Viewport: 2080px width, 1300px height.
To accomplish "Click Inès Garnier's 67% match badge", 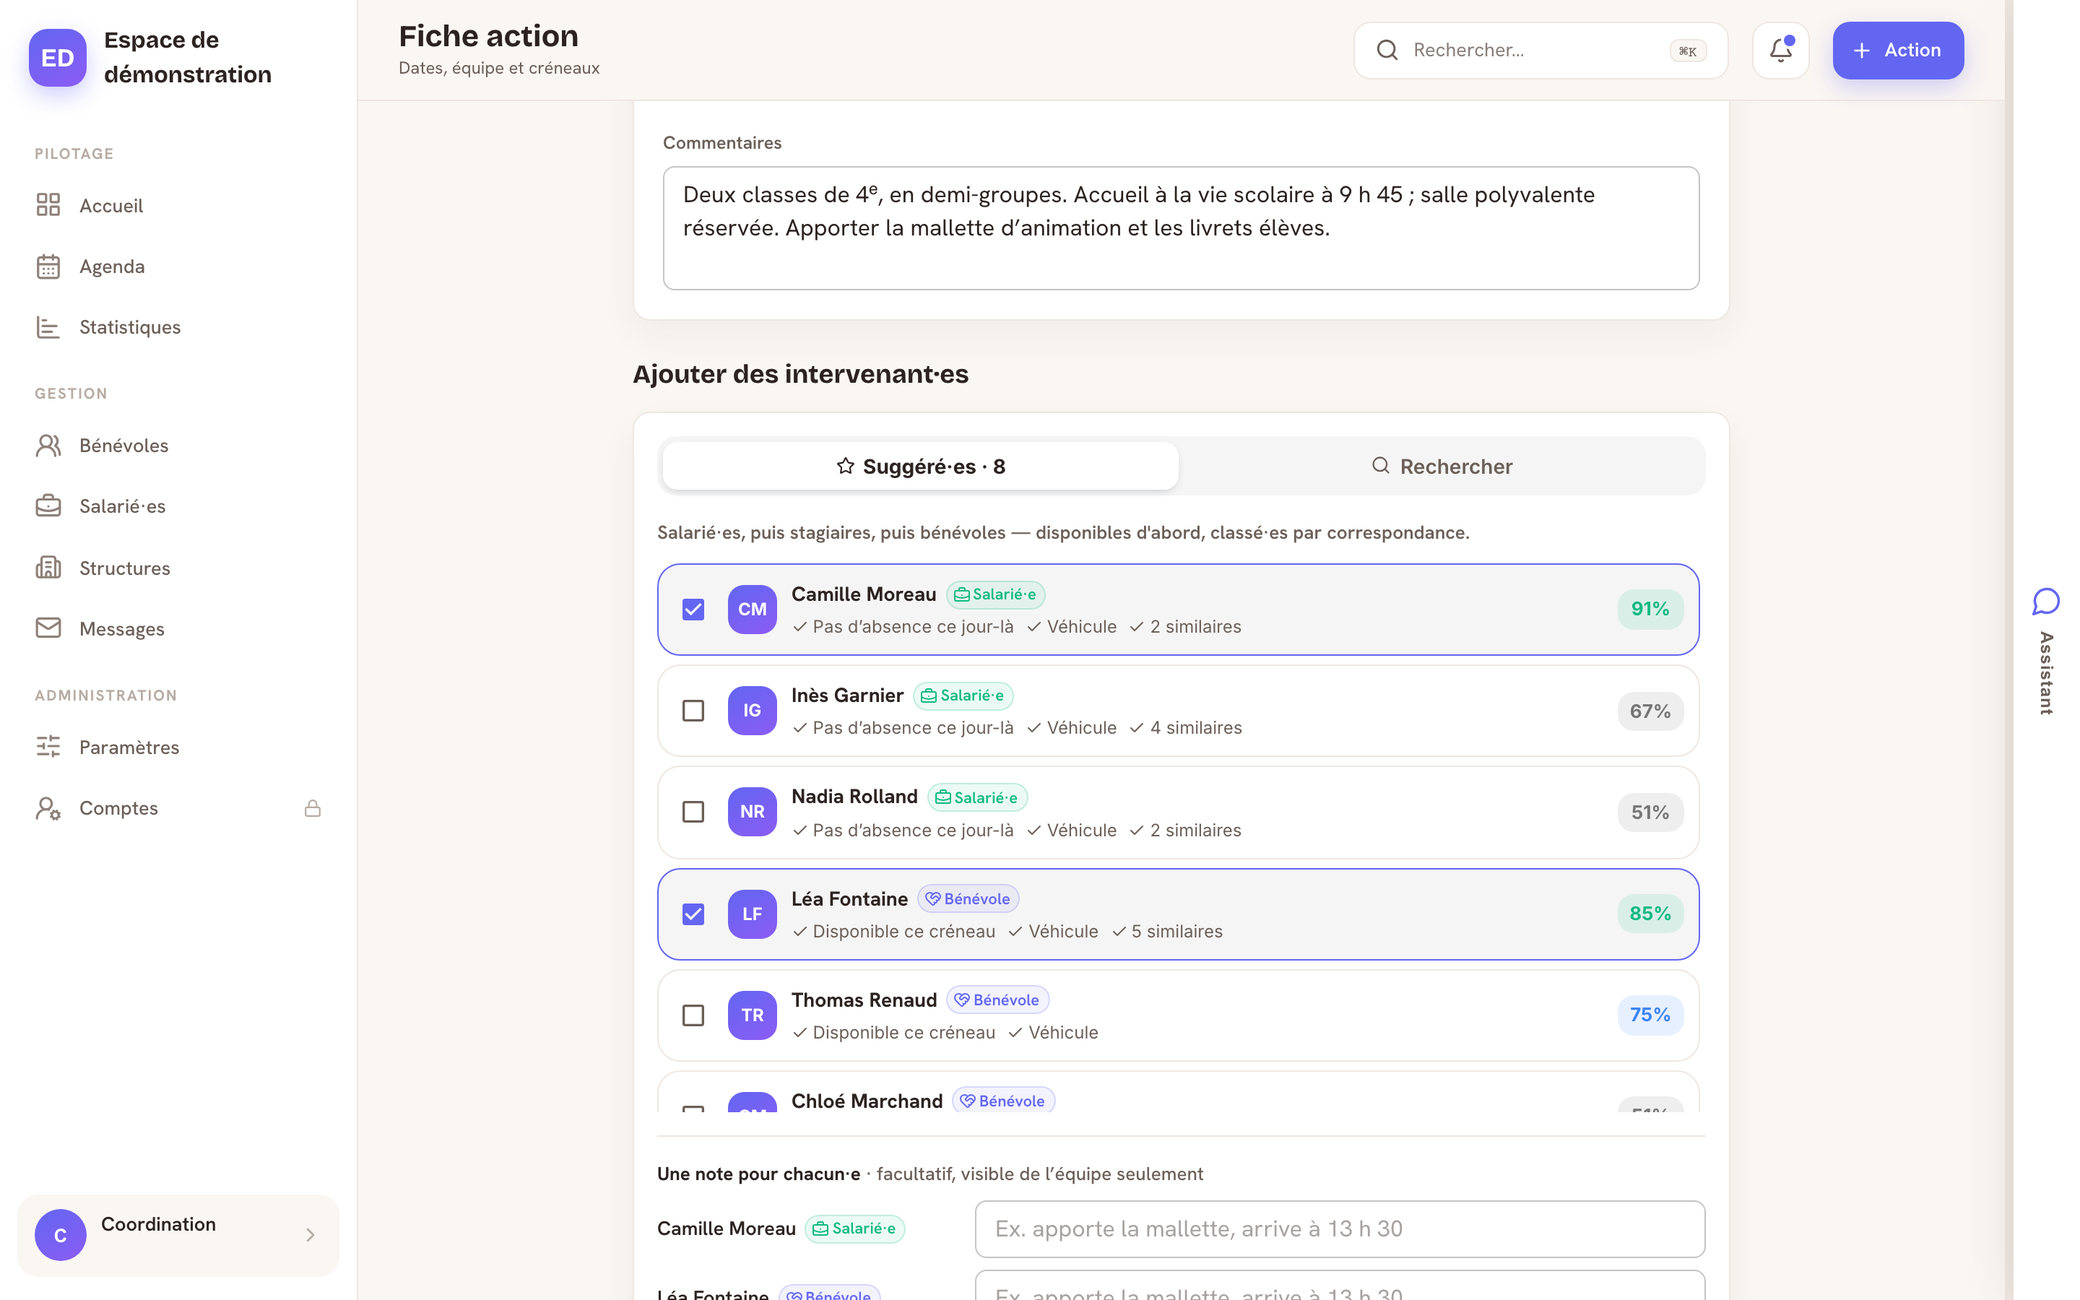I will tap(1650, 711).
